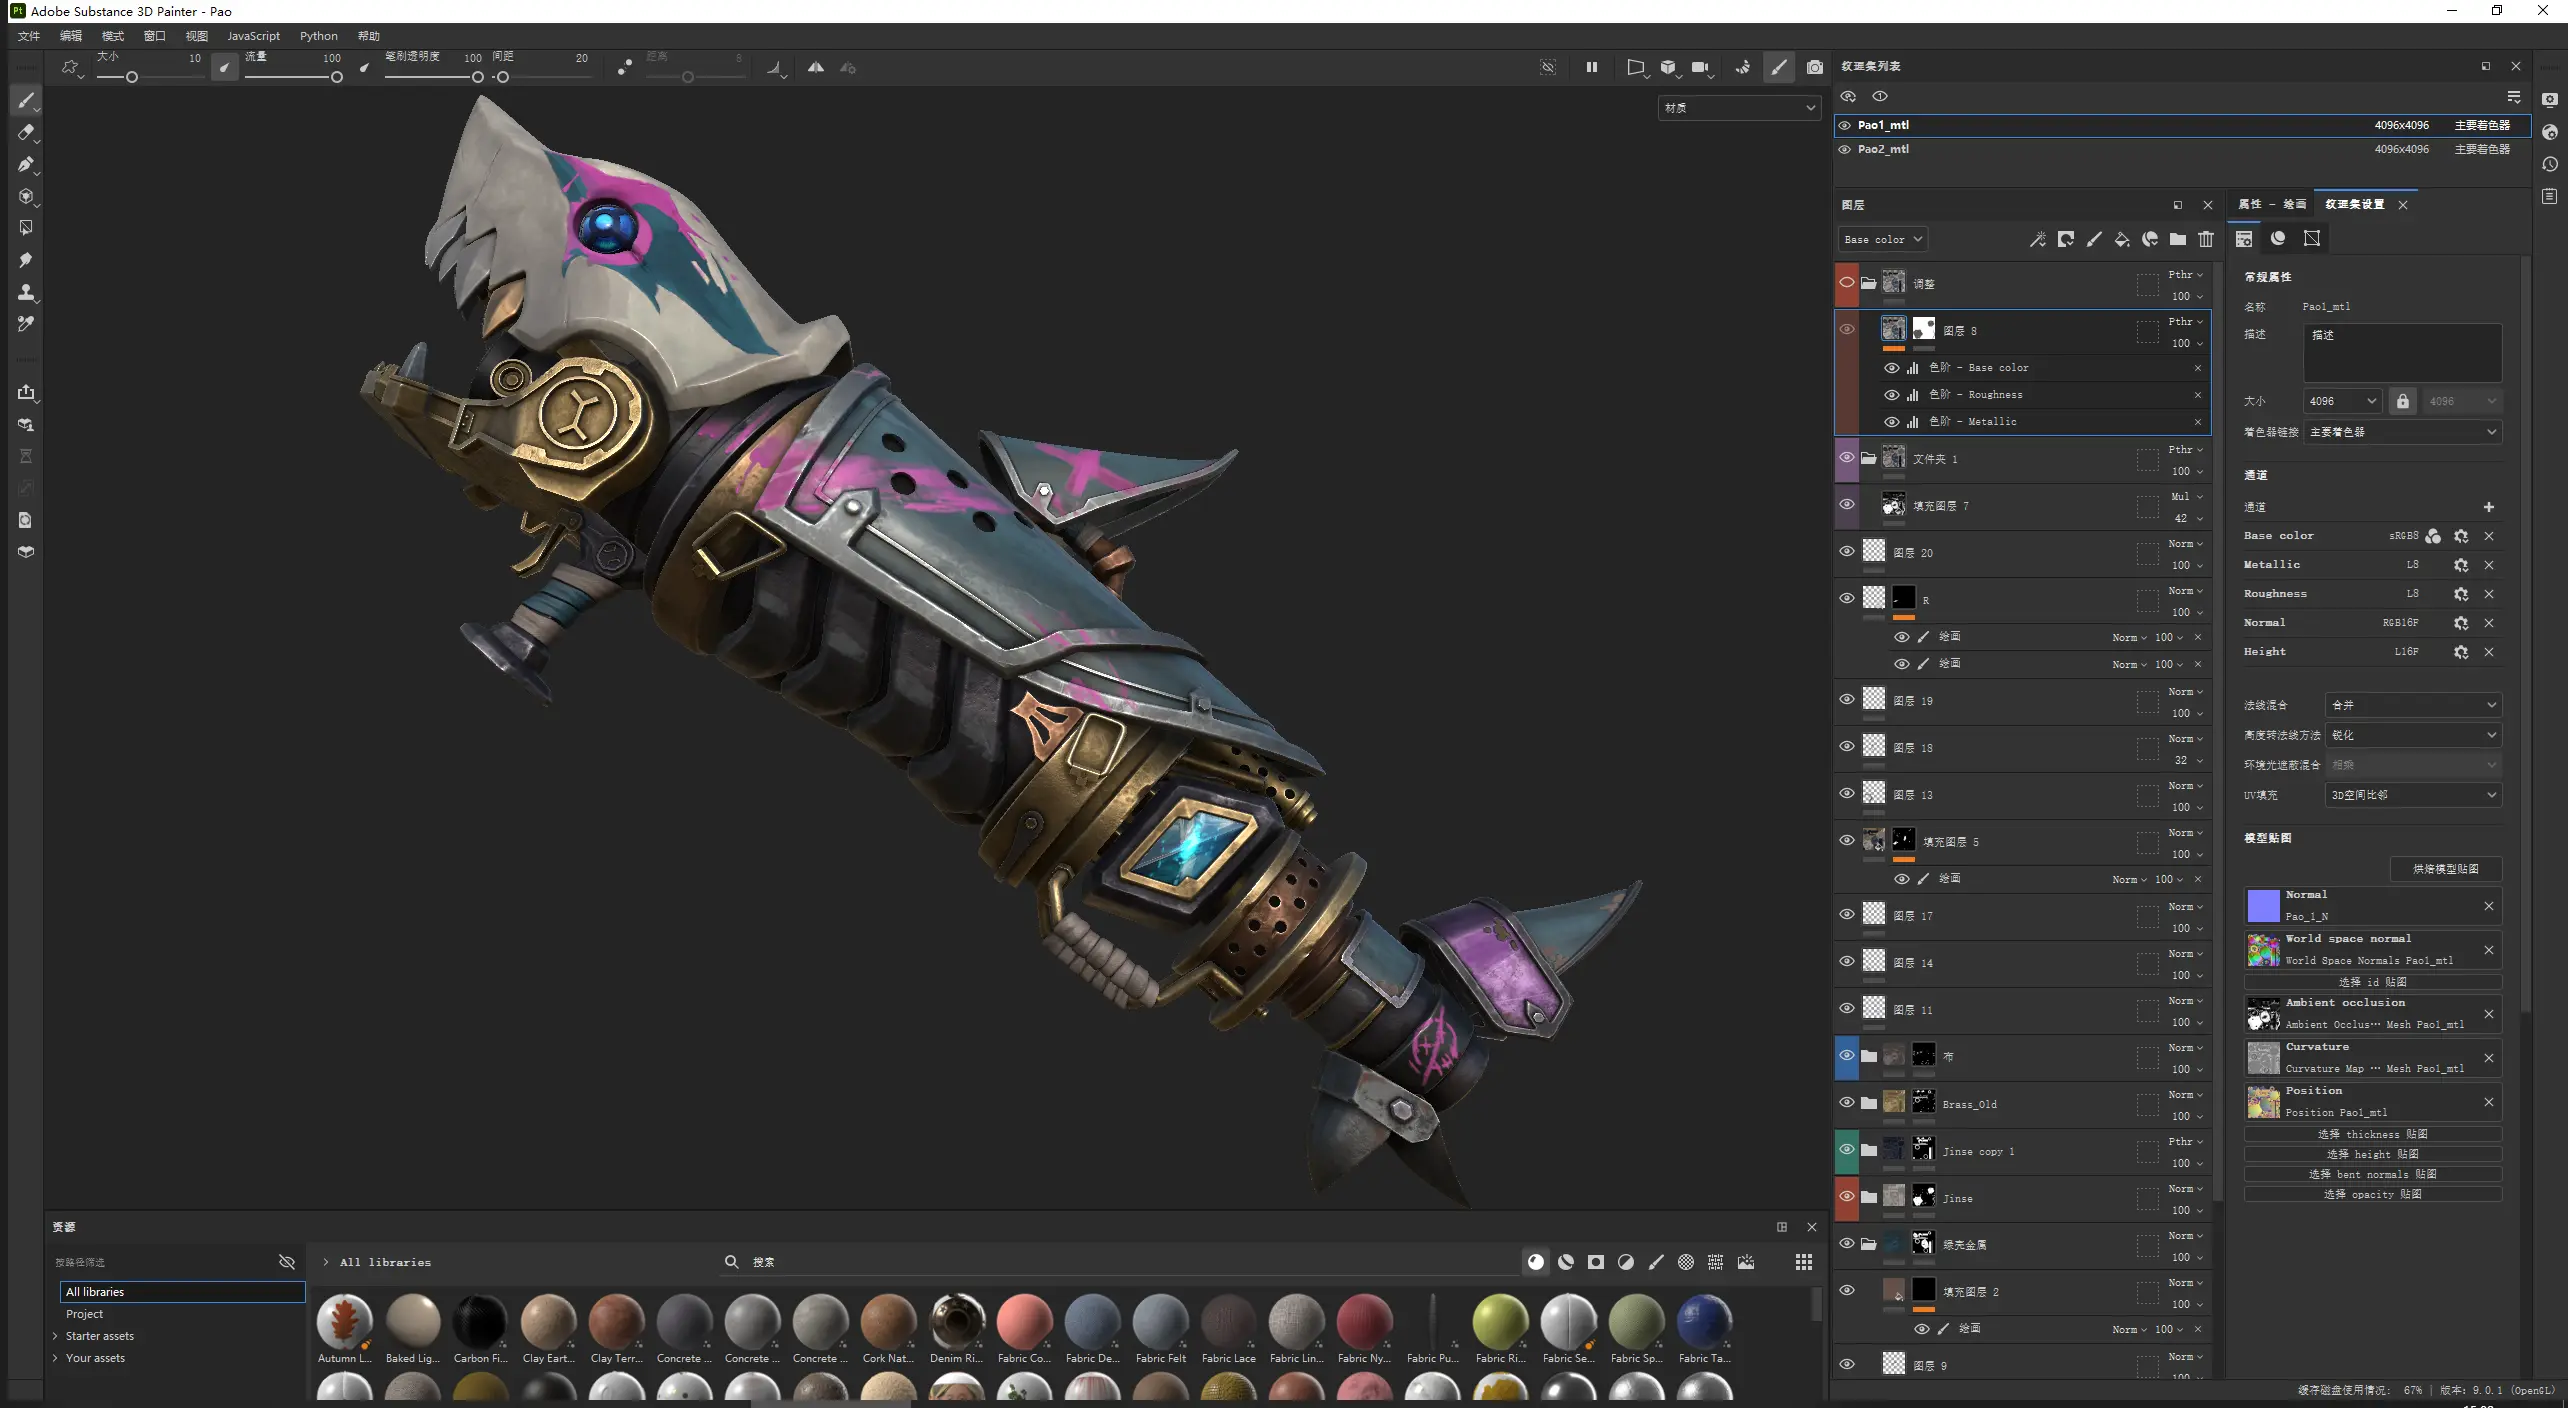The width and height of the screenshot is (2568, 1408).
Task: Click 选择 opacity 贴图 button
Action: tap(2373, 1194)
